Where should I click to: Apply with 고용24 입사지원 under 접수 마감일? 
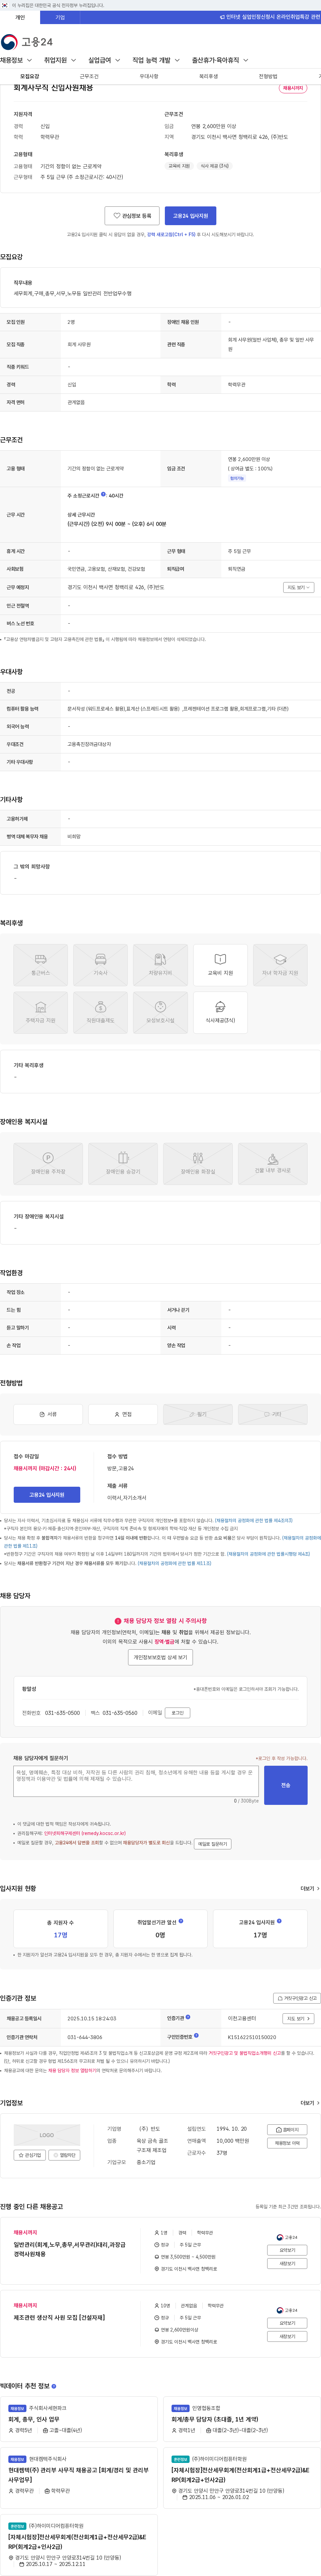click(x=47, y=1495)
